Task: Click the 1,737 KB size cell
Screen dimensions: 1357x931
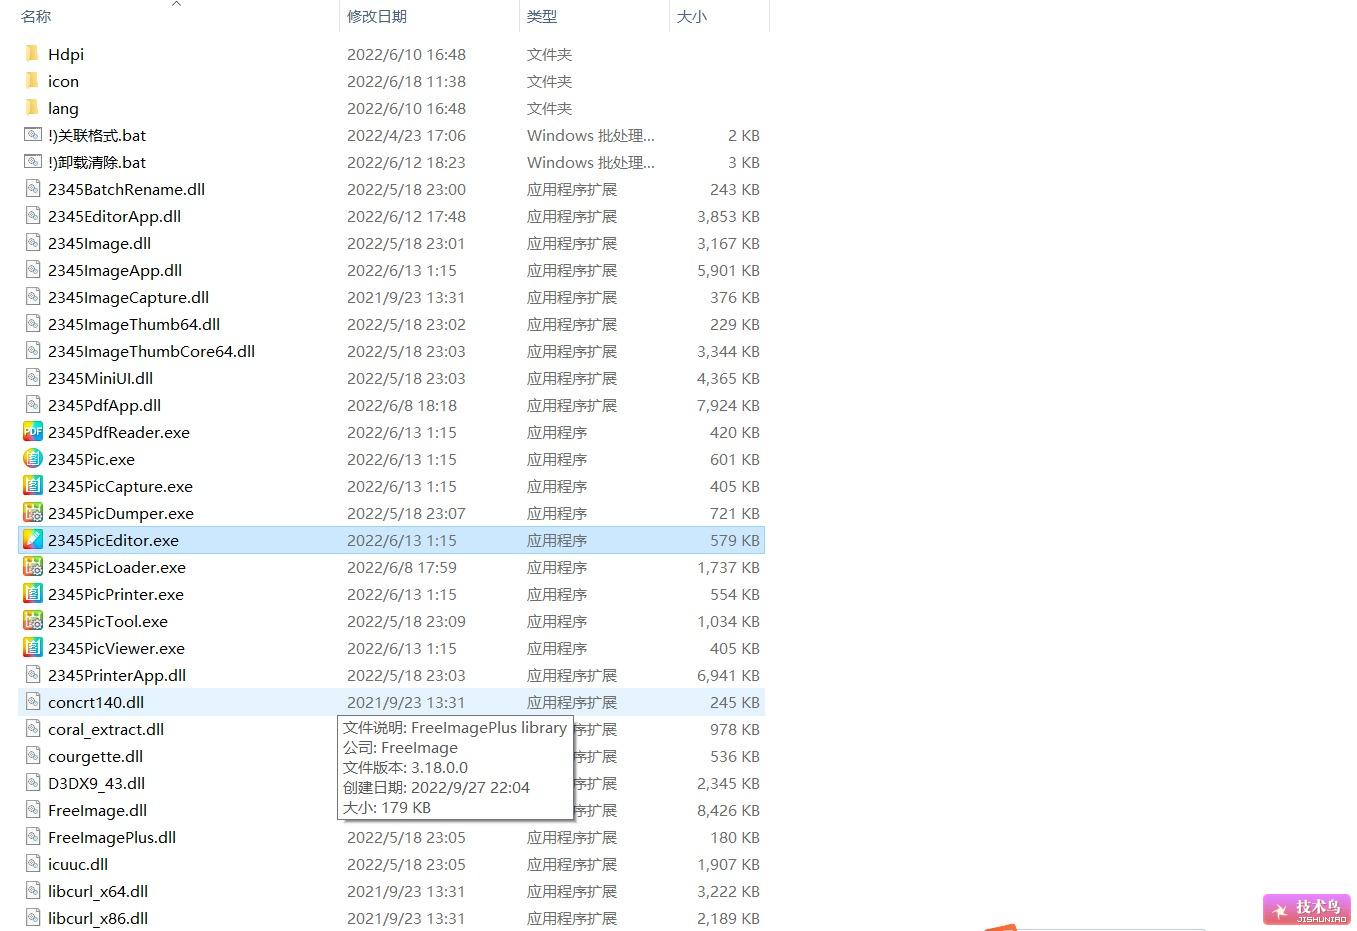Action: click(x=728, y=567)
